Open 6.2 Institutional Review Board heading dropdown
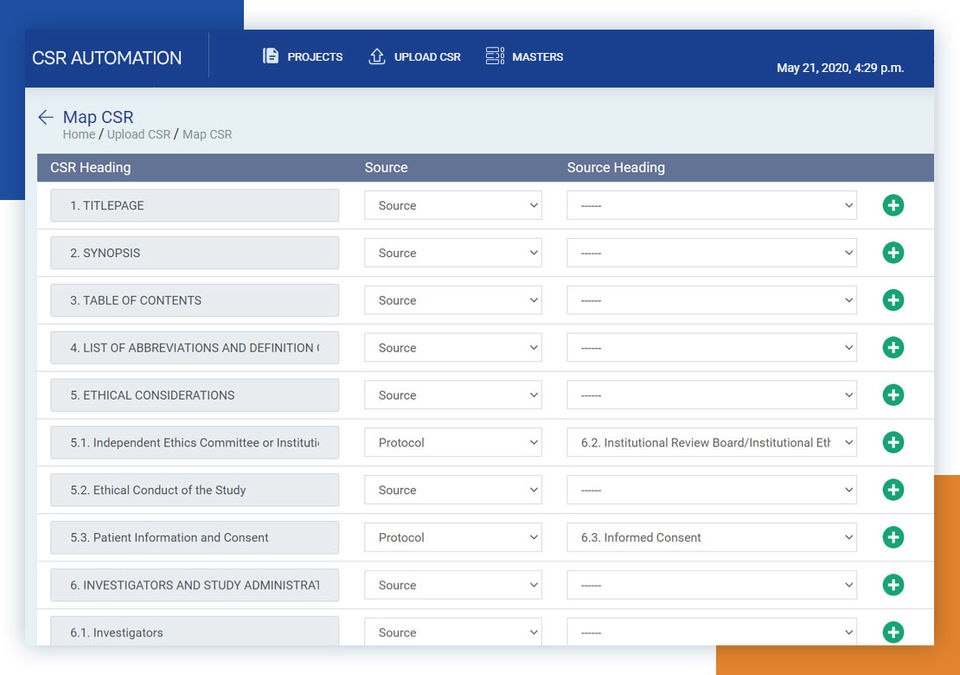Viewport: 960px width, 675px height. point(711,442)
